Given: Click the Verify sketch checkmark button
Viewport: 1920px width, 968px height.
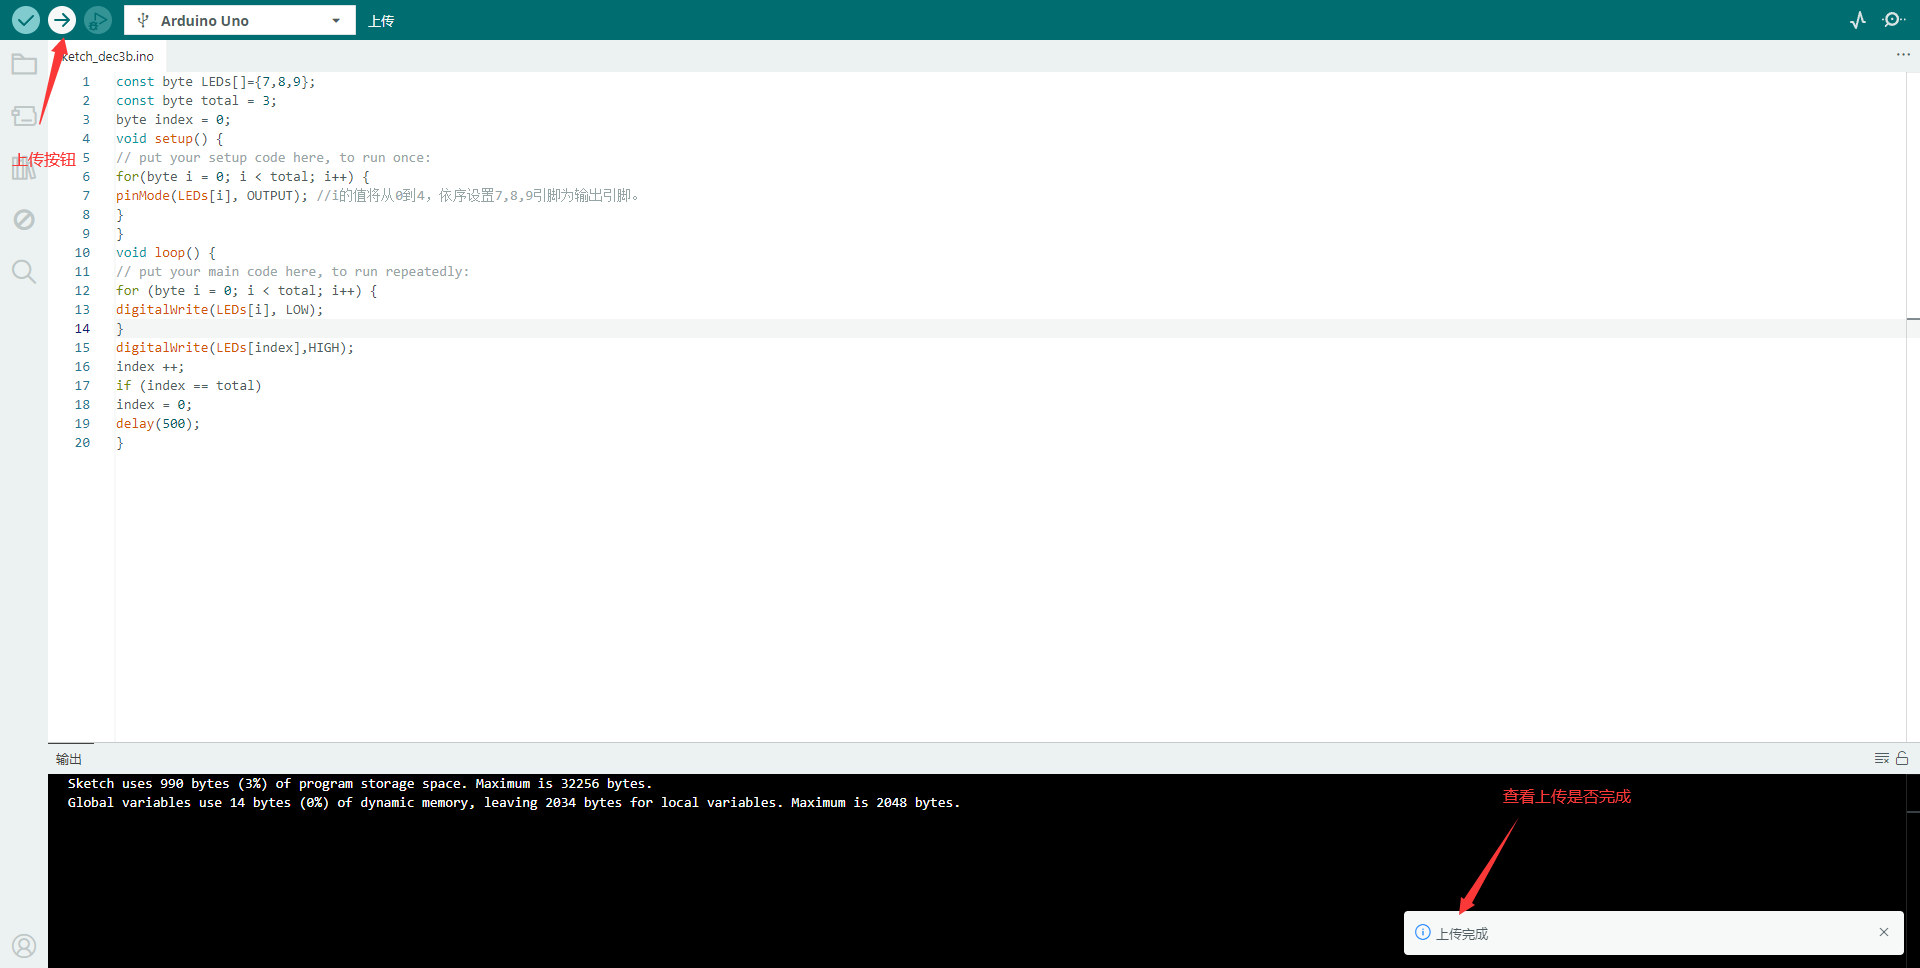Looking at the screenshot, I should pos(26,20).
